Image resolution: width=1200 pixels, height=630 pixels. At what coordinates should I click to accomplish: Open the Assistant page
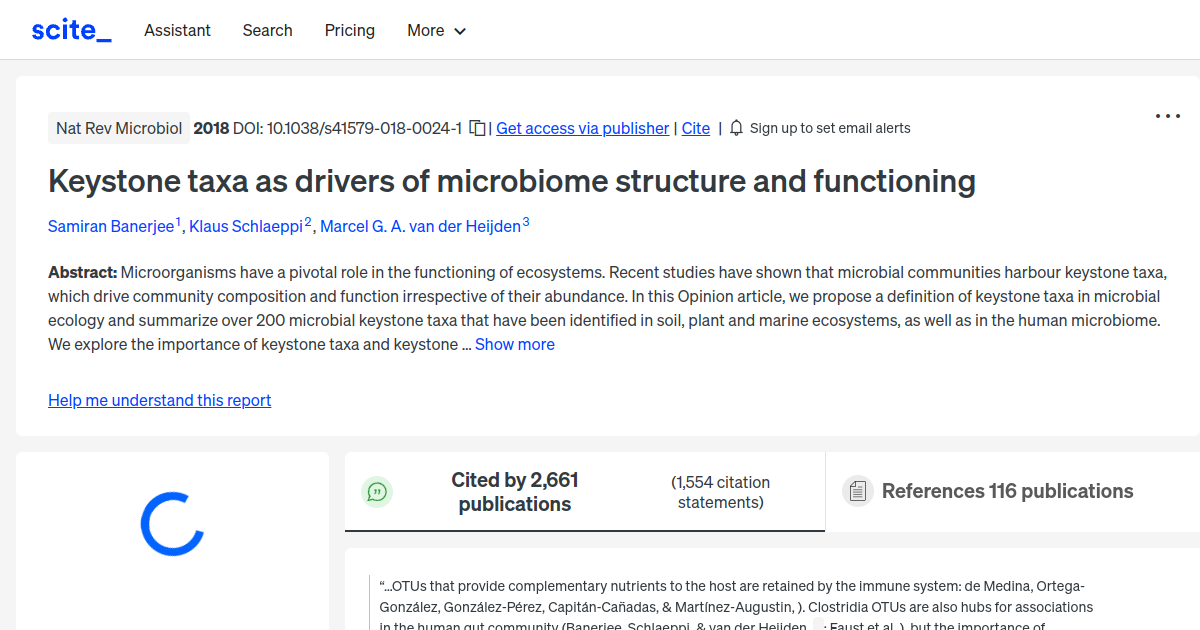(x=177, y=31)
